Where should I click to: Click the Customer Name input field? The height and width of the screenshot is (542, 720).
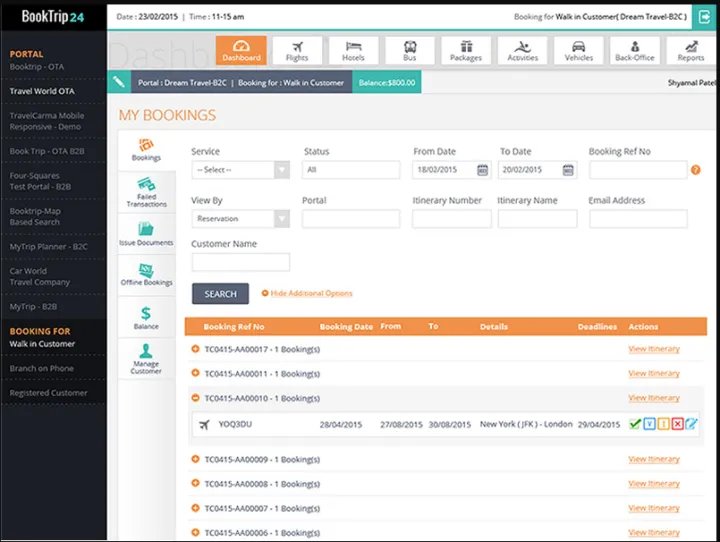pos(240,262)
